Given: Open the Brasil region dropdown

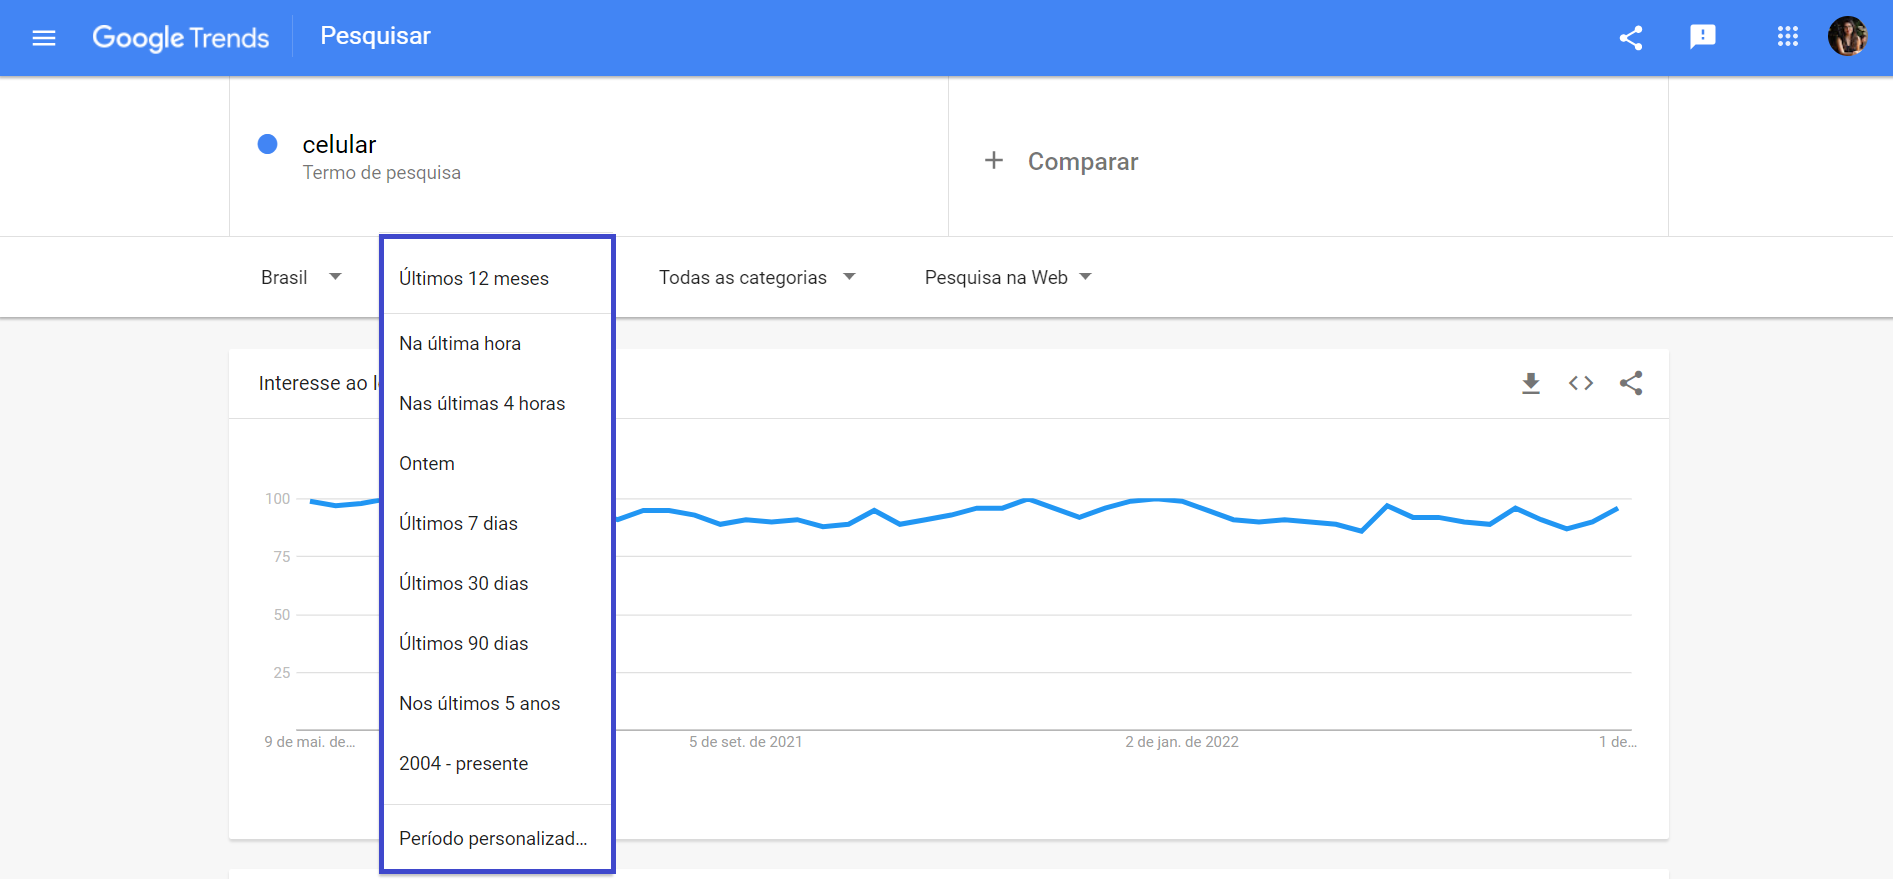Looking at the screenshot, I should coord(301,277).
